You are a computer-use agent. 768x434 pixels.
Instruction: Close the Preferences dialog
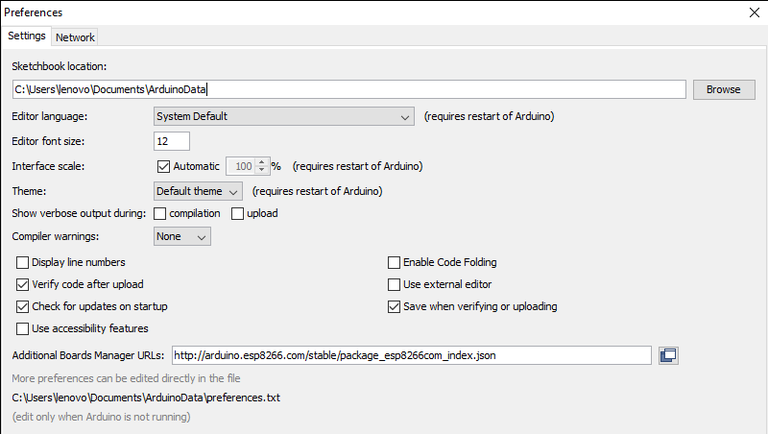click(x=753, y=12)
